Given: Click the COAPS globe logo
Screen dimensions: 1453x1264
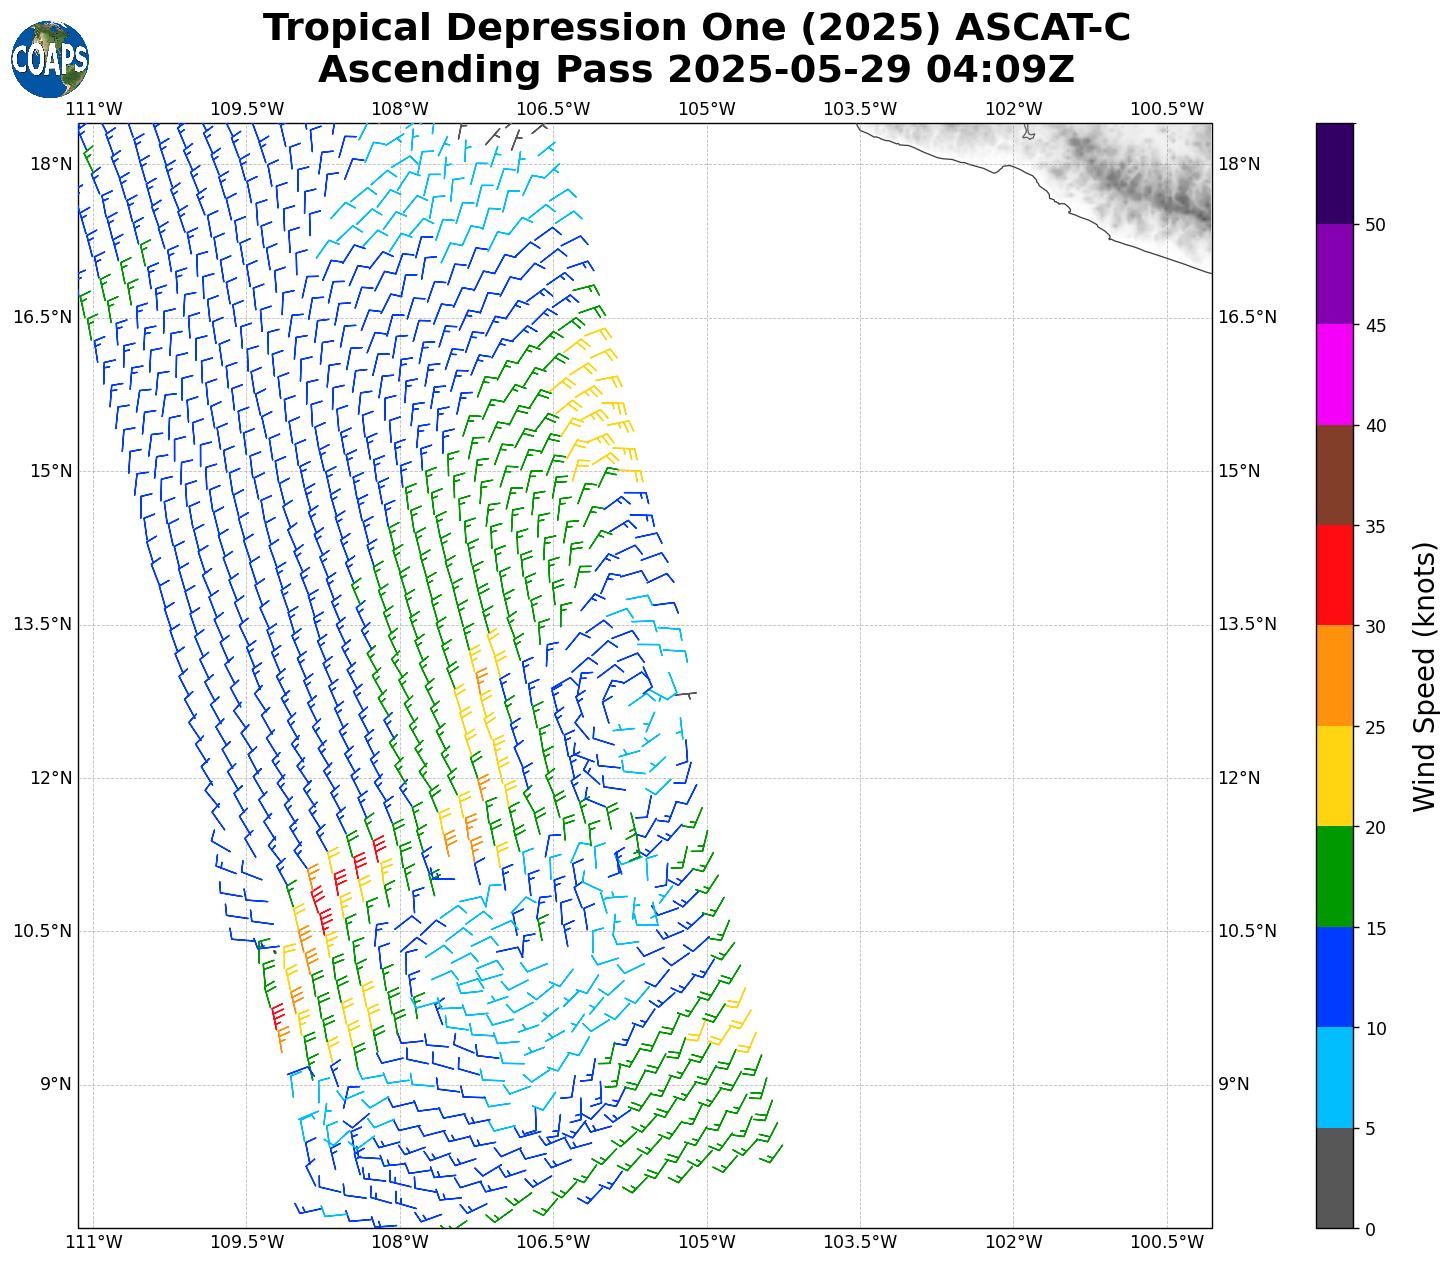Looking at the screenshot, I should pos(50,60).
